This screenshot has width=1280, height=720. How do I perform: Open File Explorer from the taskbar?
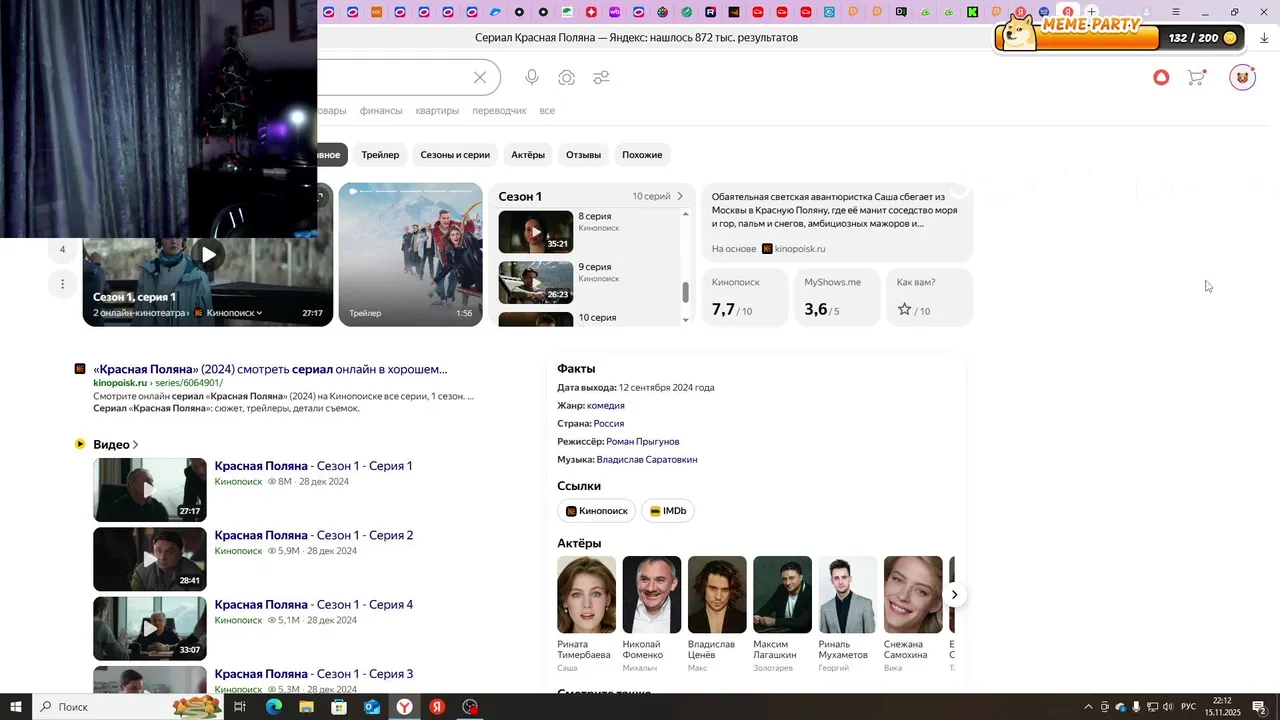coord(306,707)
